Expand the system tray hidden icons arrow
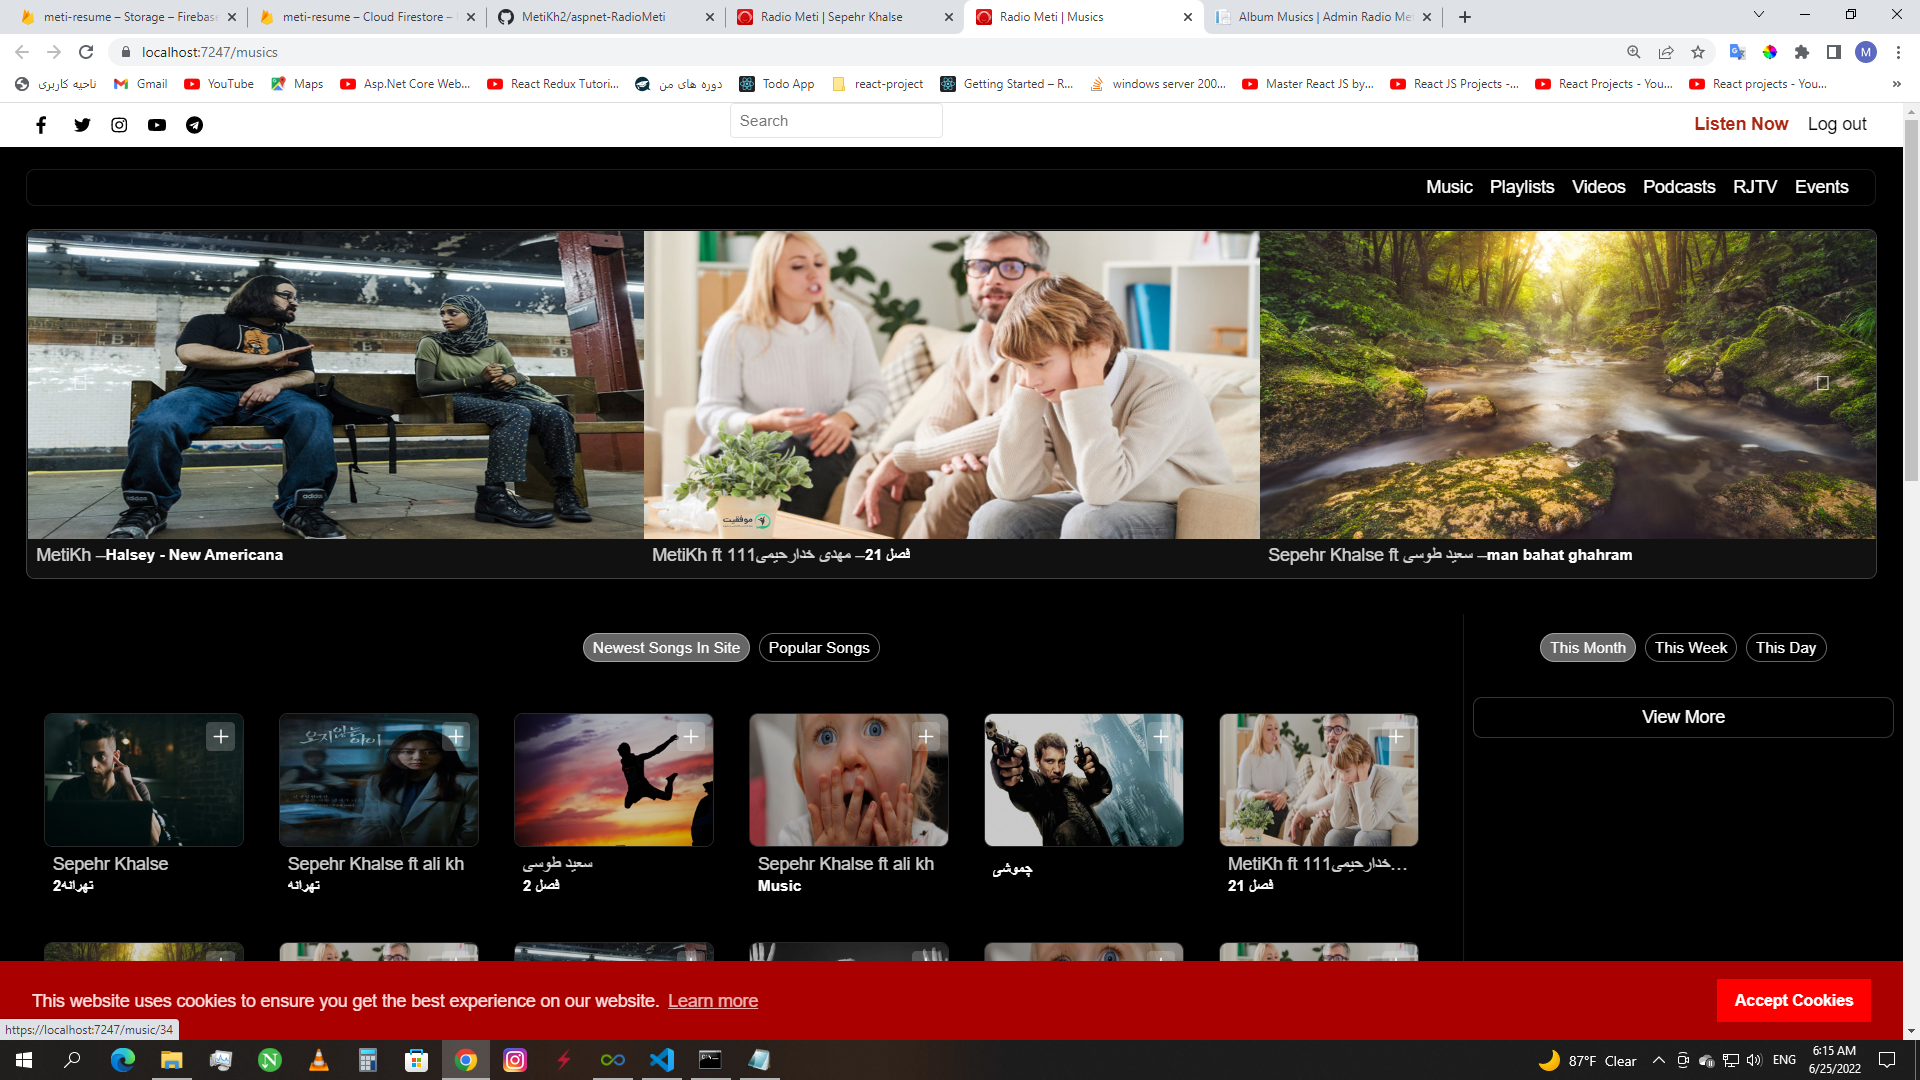 coord(1659,1060)
